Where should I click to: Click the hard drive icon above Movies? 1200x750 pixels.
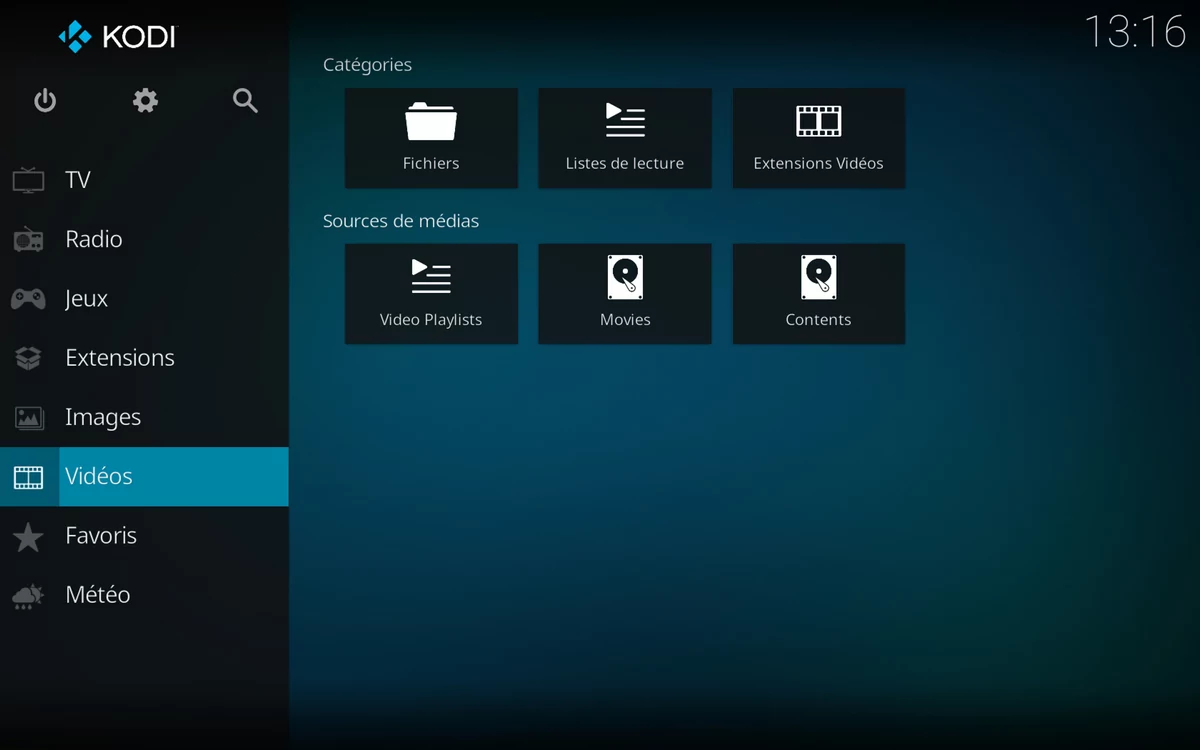pyautogui.click(x=625, y=277)
